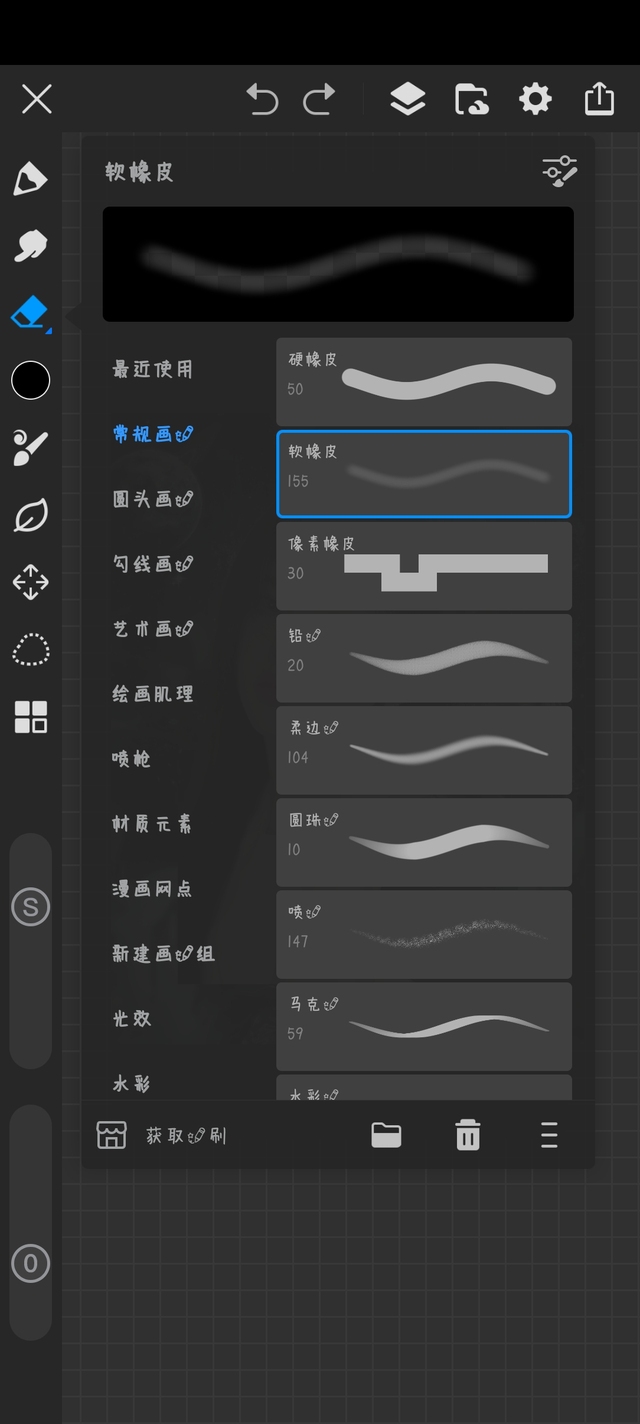Open brush settings adjustment icon
Screen dimensions: 640x1424
[x=559, y=171]
